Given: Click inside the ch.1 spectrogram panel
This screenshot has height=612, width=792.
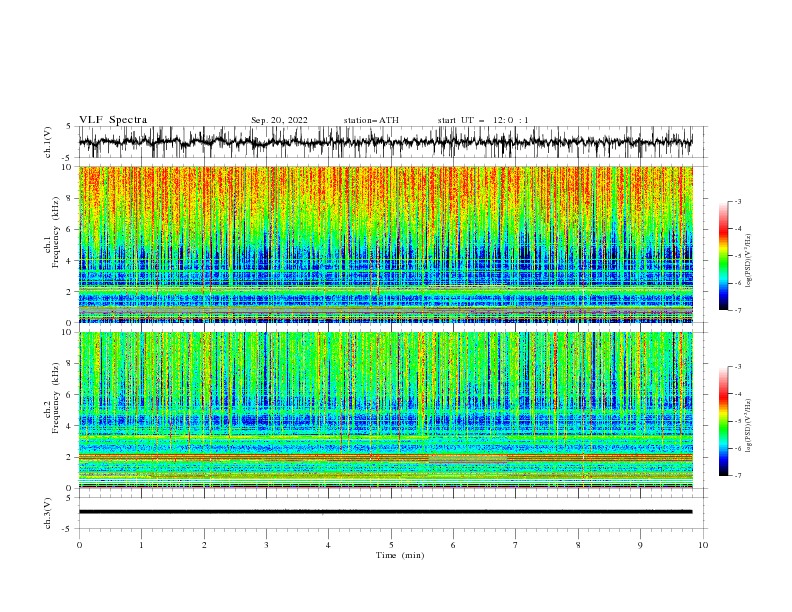Looking at the screenshot, I should [x=385, y=244].
